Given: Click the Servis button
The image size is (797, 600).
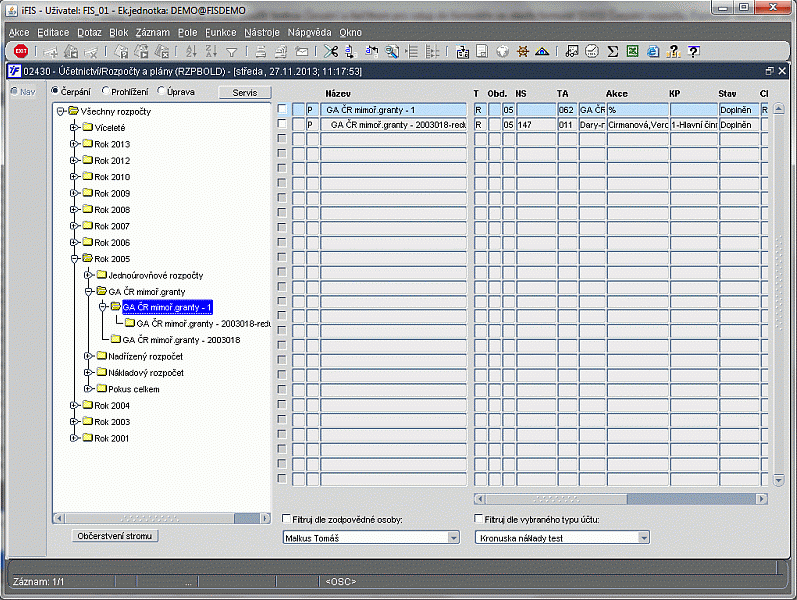Looking at the screenshot, I should 244,92.
